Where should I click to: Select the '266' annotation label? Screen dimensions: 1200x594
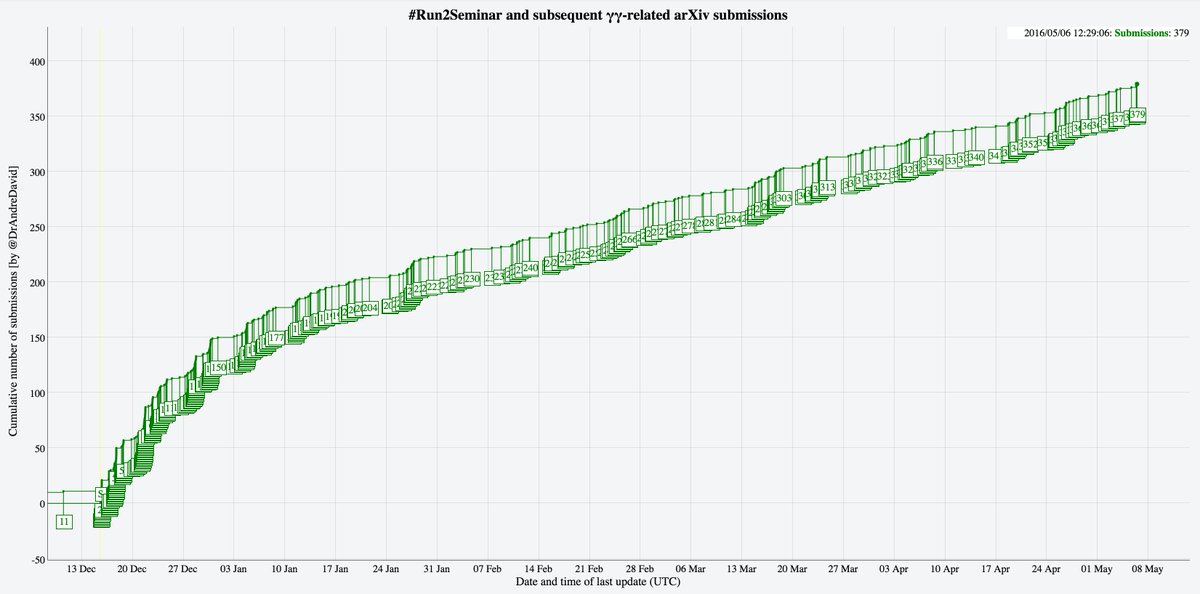tap(629, 240)
